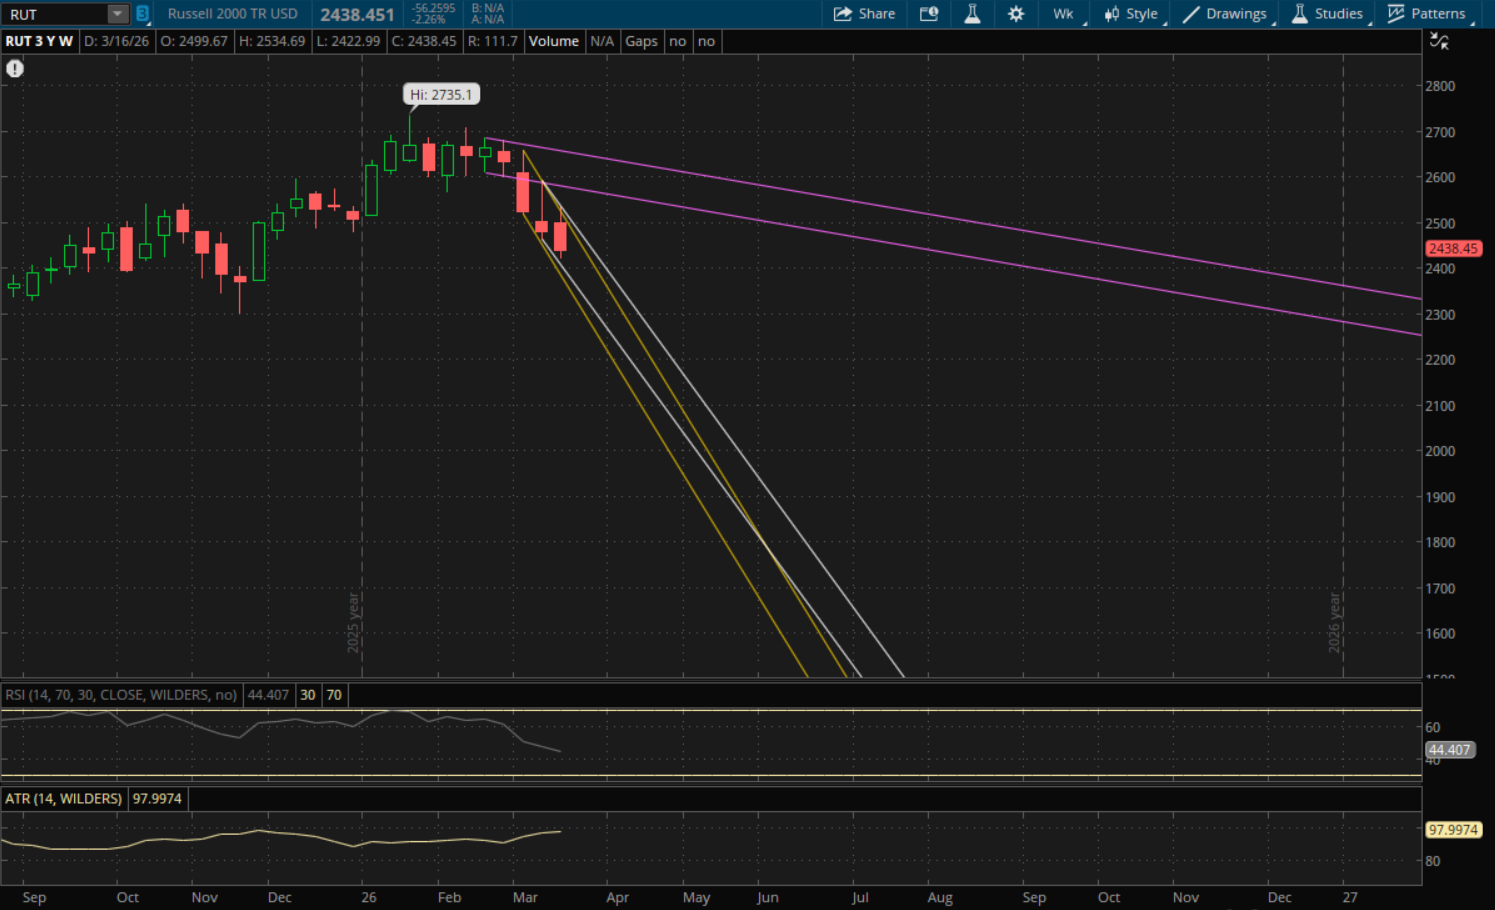Click the Gaps label in chart header
Screen dimensions: 1495x910
click(641, 41)
